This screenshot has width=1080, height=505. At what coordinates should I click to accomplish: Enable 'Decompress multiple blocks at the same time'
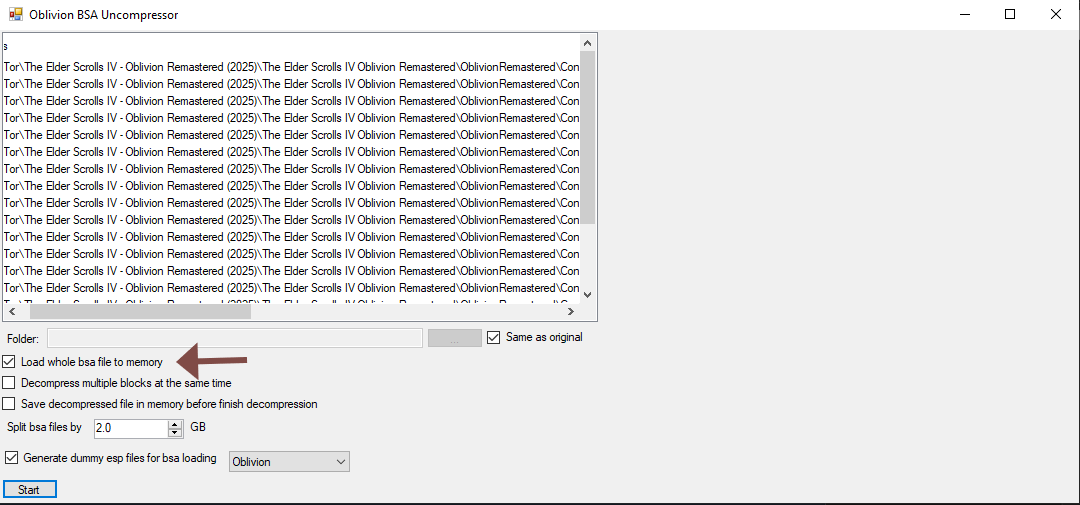[x=9, y=382]
